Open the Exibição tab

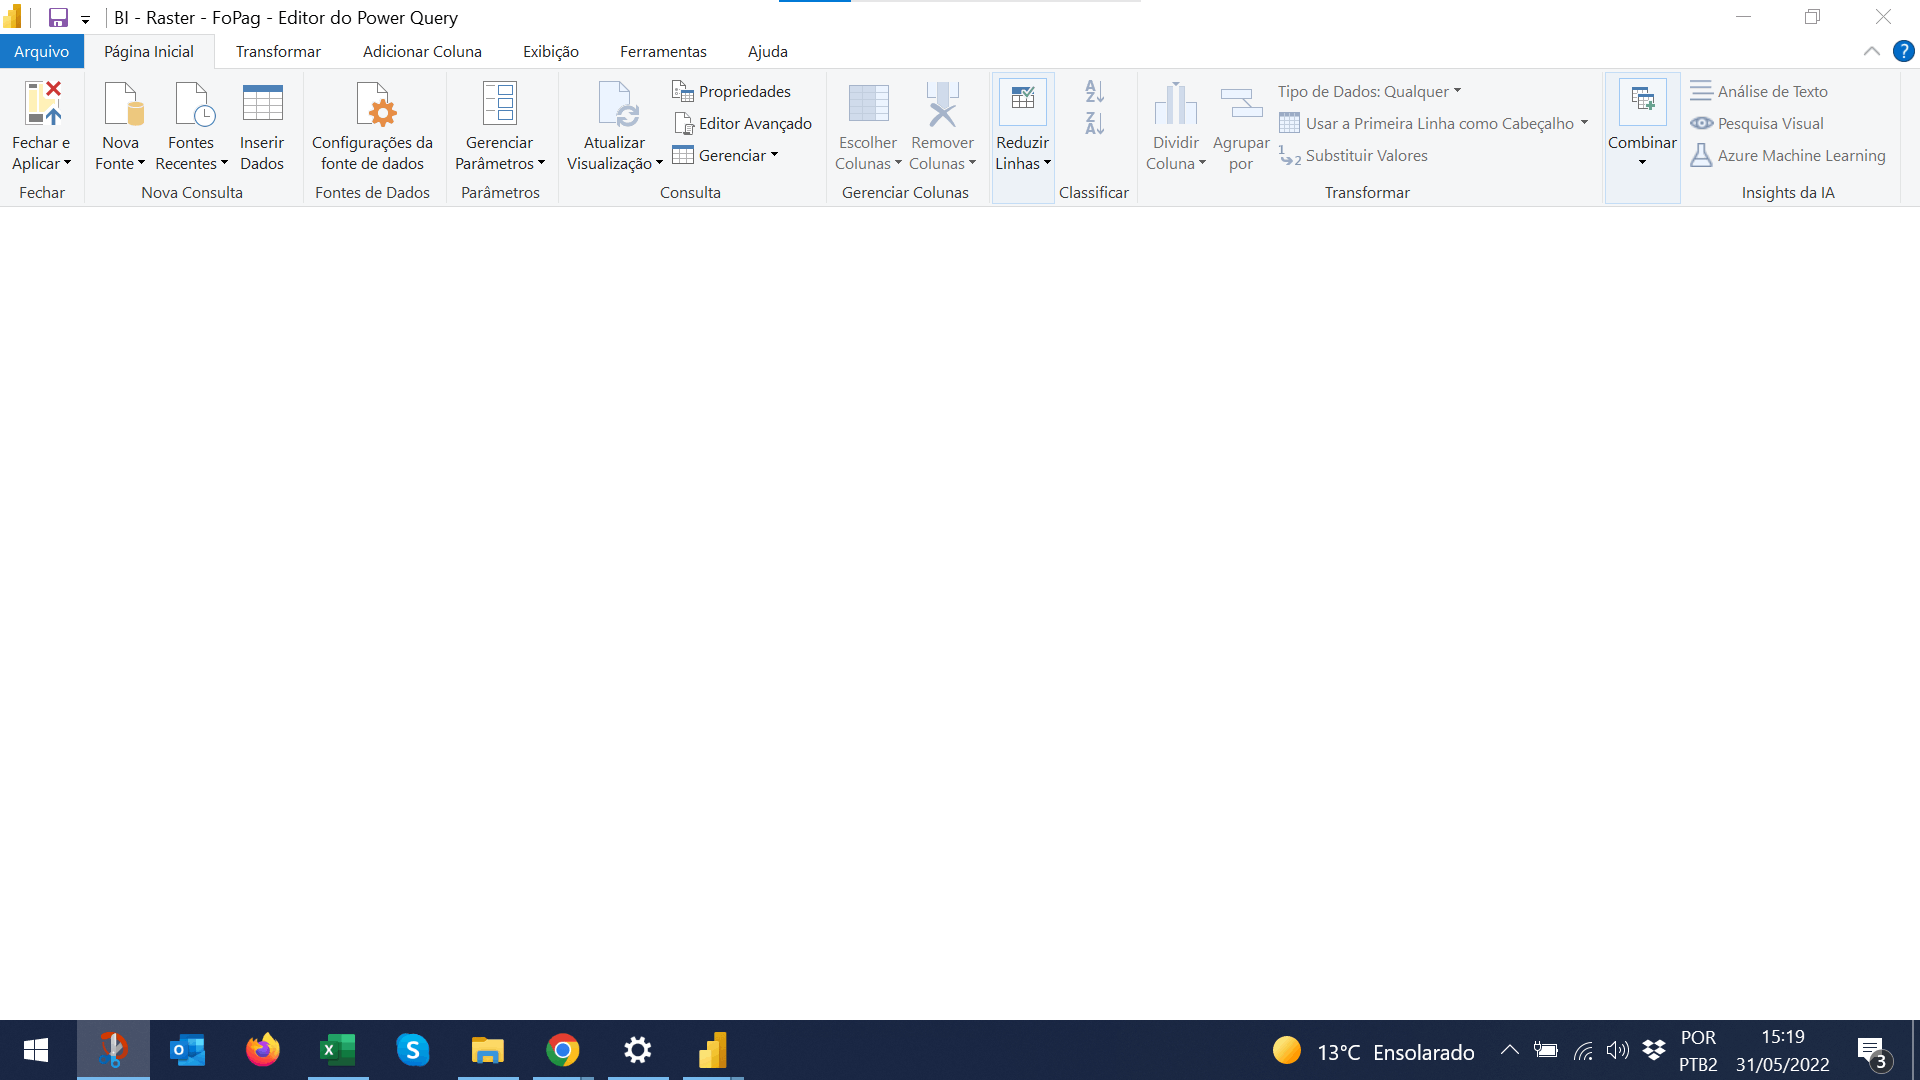point(551,51)
